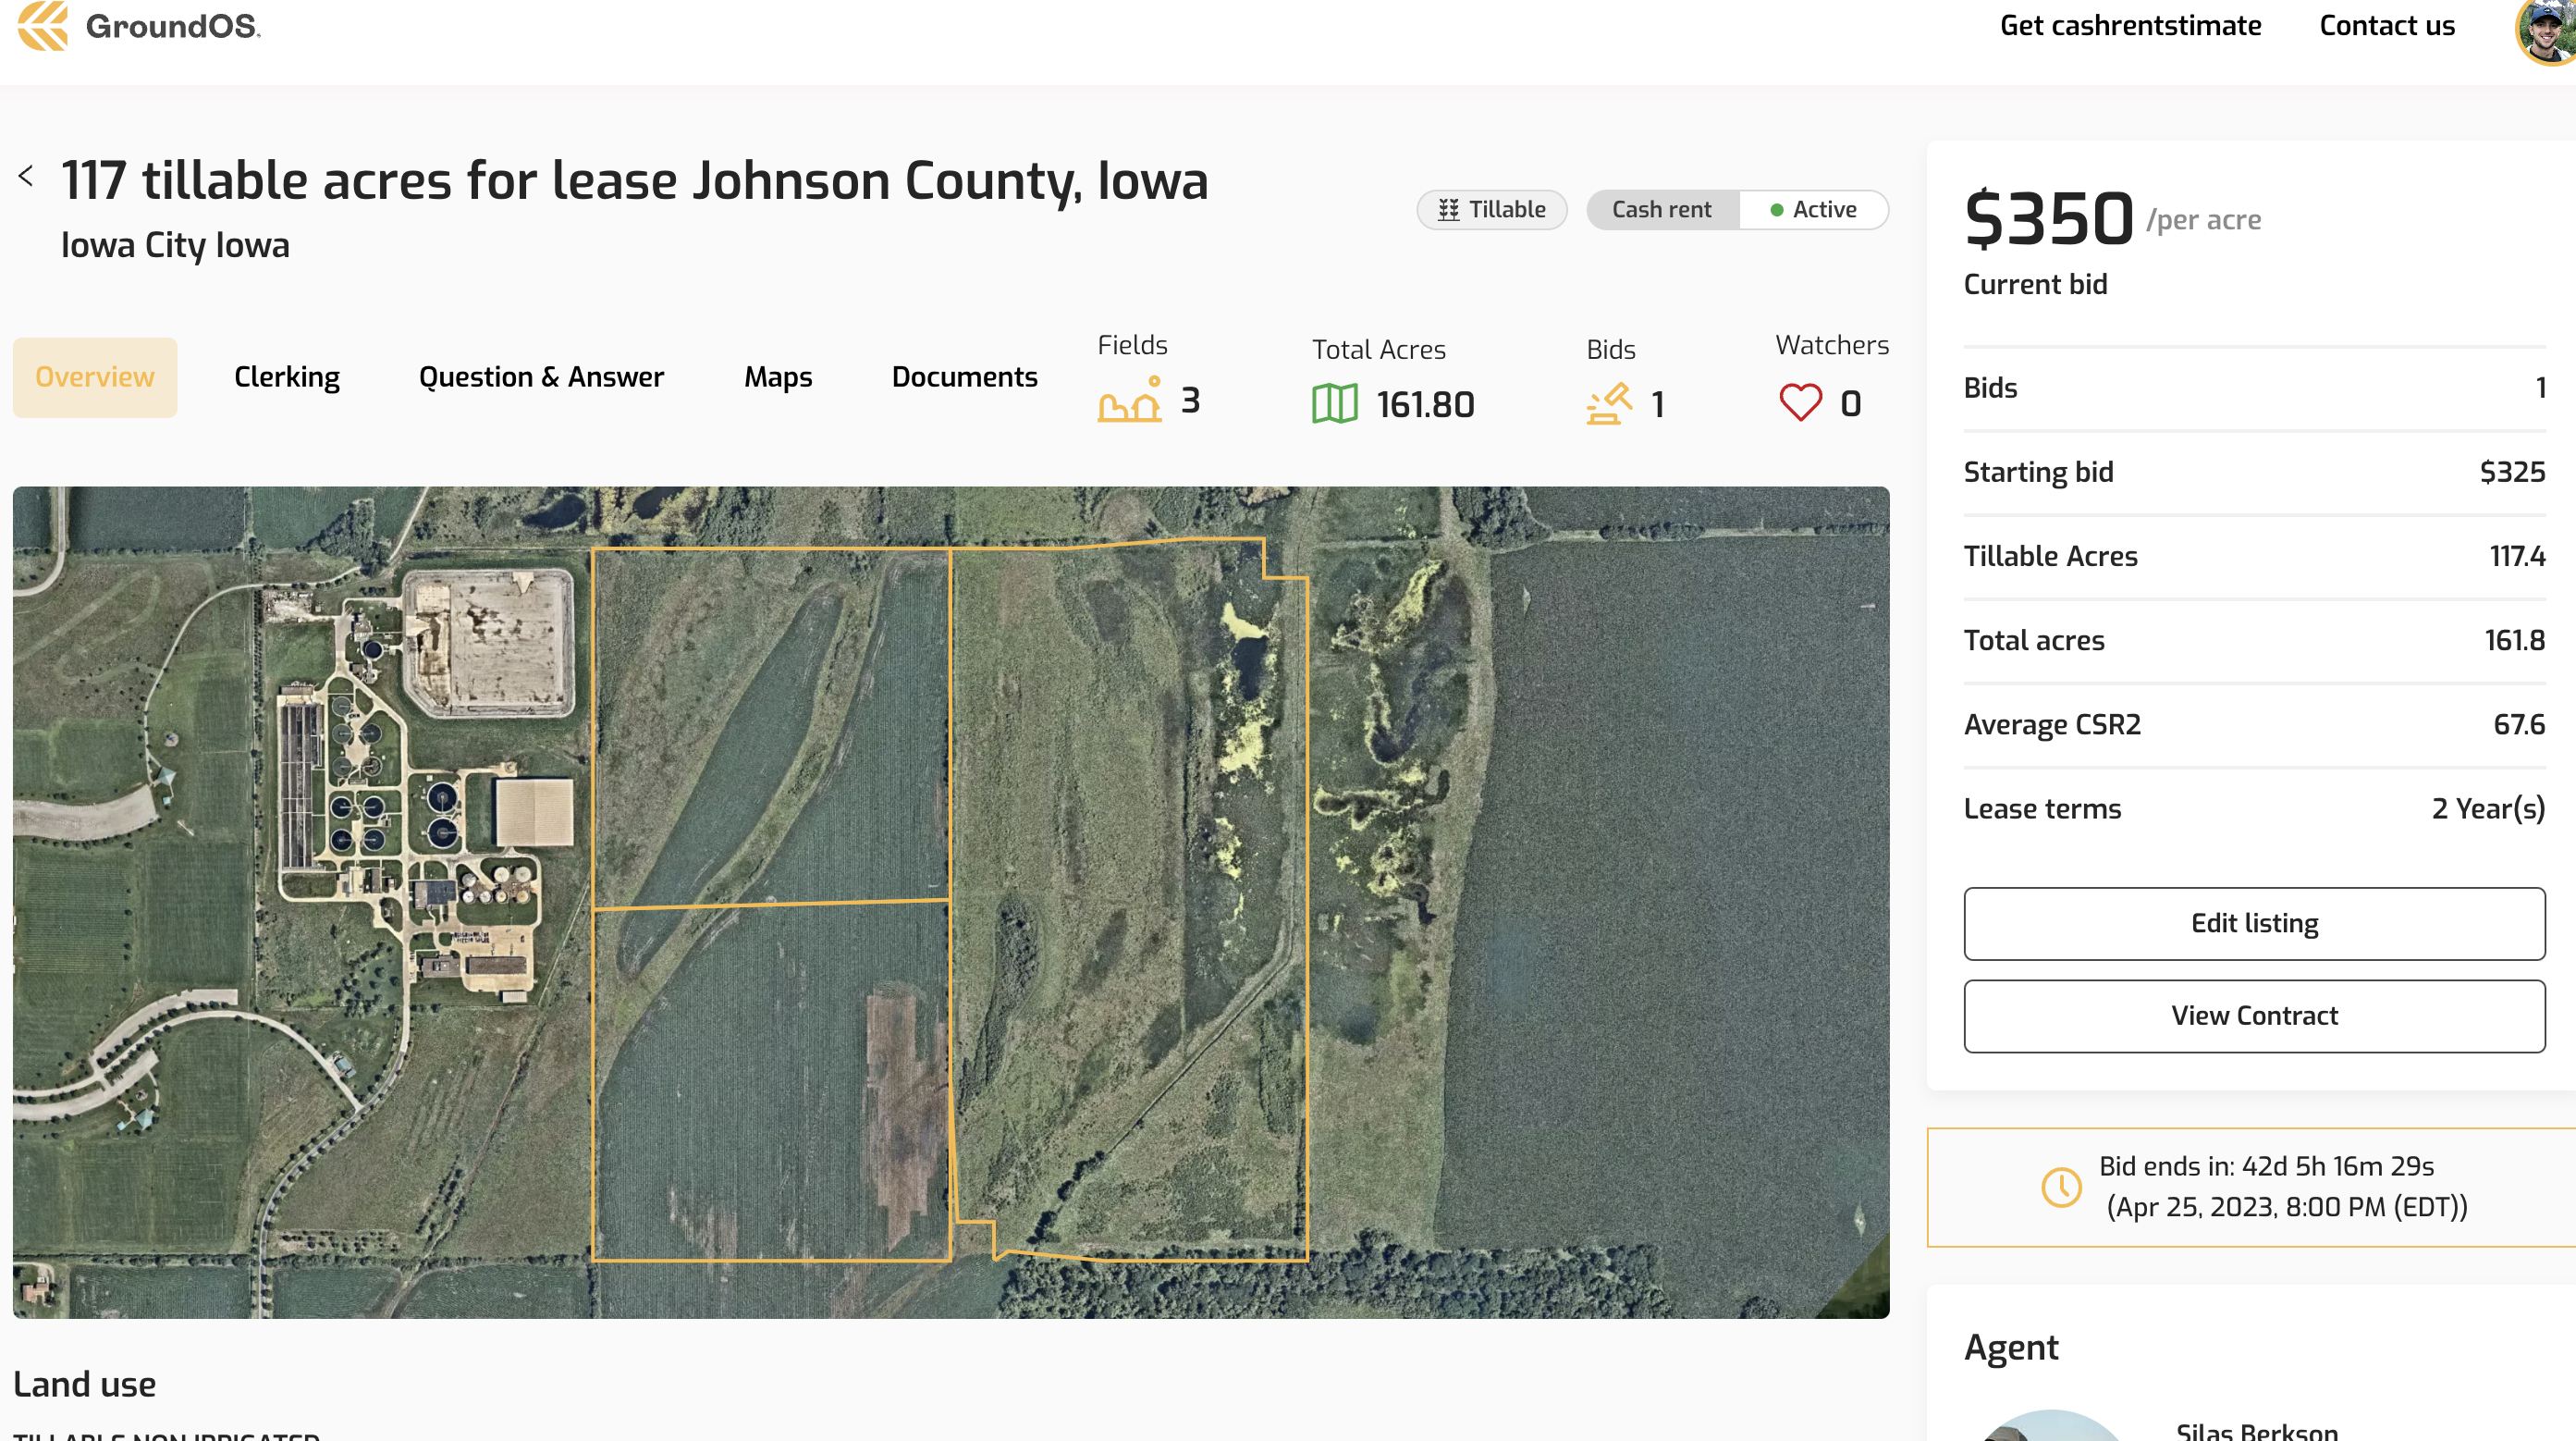Click the Tillable tag badge
This screenshot has height=1441, width=2576.
tap(1491, 210)
